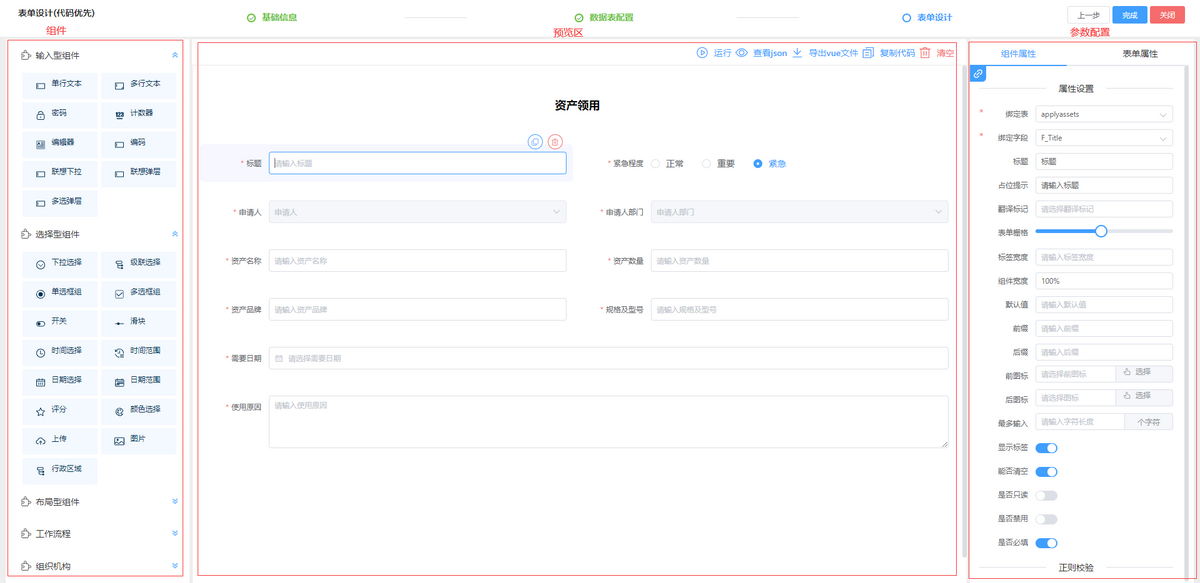
Task: Add 密码 password component
Action: tap(59, 114)
